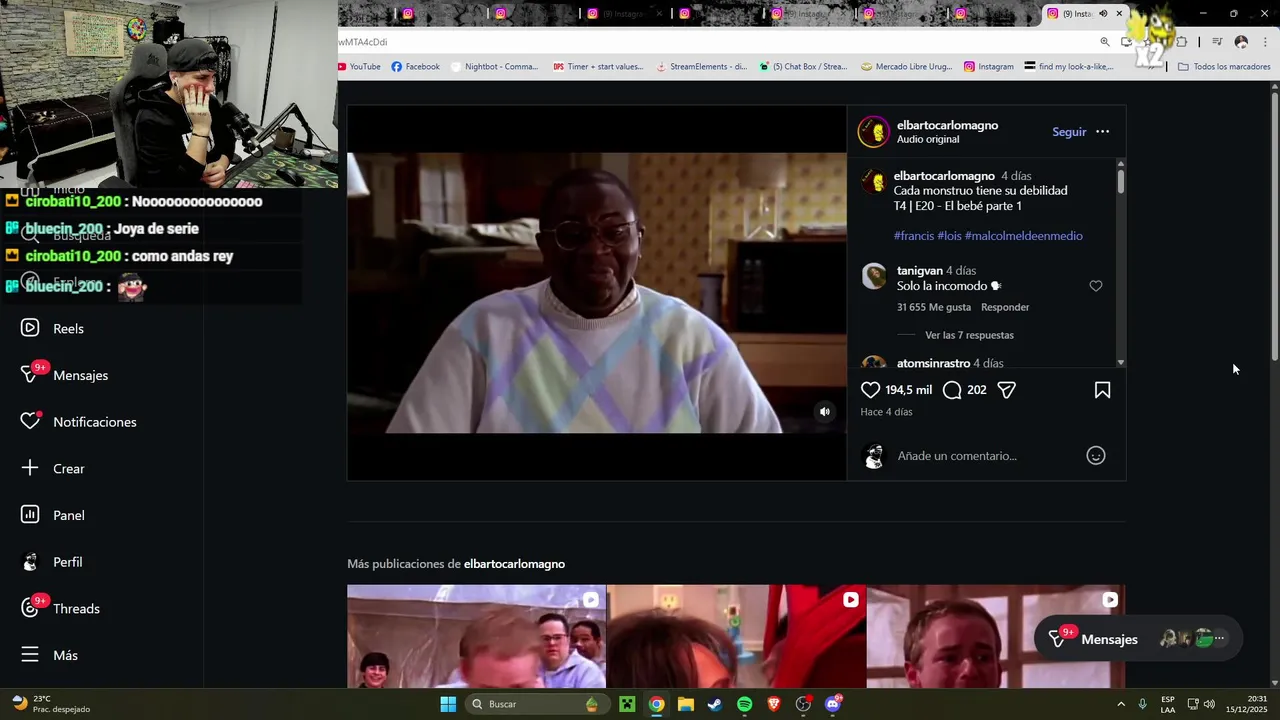Open the #lois hashtag link
Viewport: 1280px width, 720px height.
click(949, 236)
